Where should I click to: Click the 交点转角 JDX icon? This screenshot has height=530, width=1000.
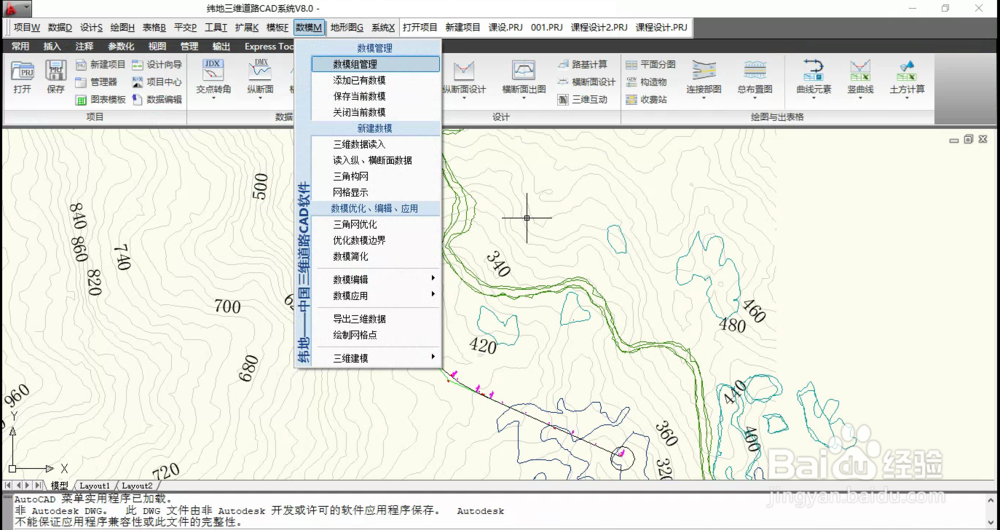coord(213,71)
